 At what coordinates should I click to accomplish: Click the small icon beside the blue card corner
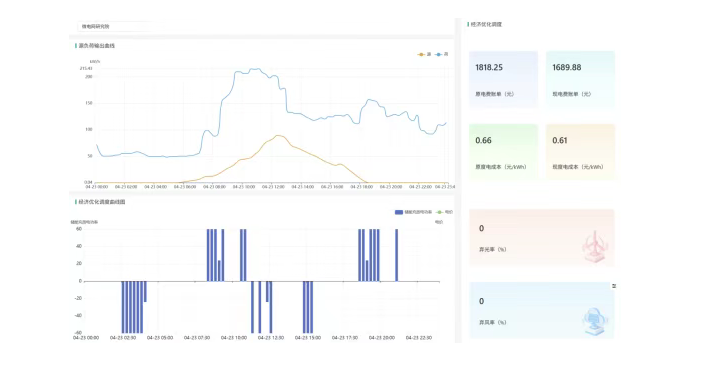[614, 286]
